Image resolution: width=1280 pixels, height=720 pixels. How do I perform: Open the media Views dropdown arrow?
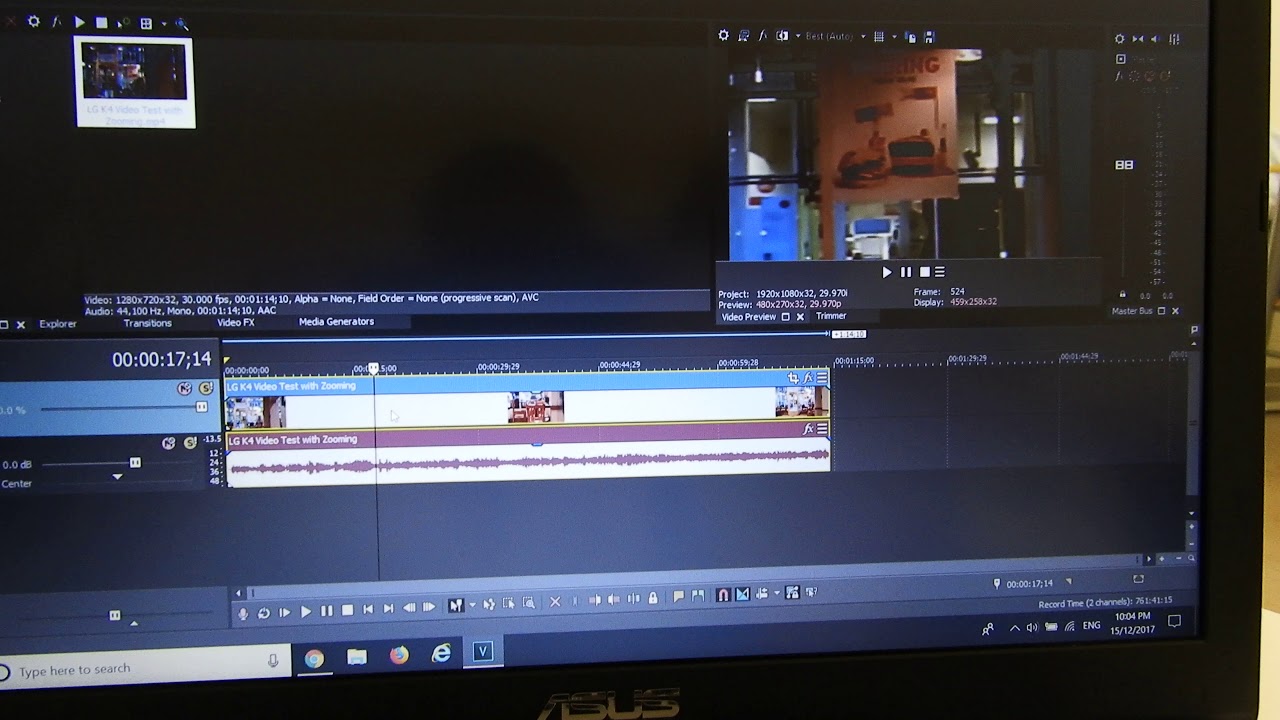pos(163,23)
